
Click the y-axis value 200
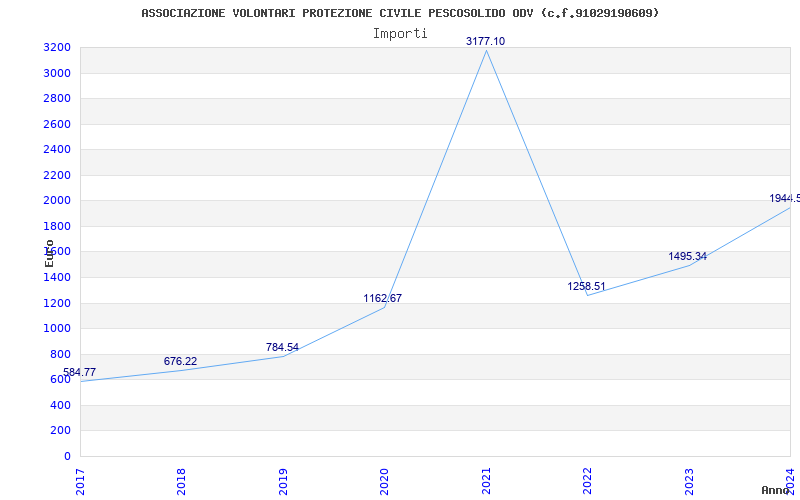pos(60,431)
